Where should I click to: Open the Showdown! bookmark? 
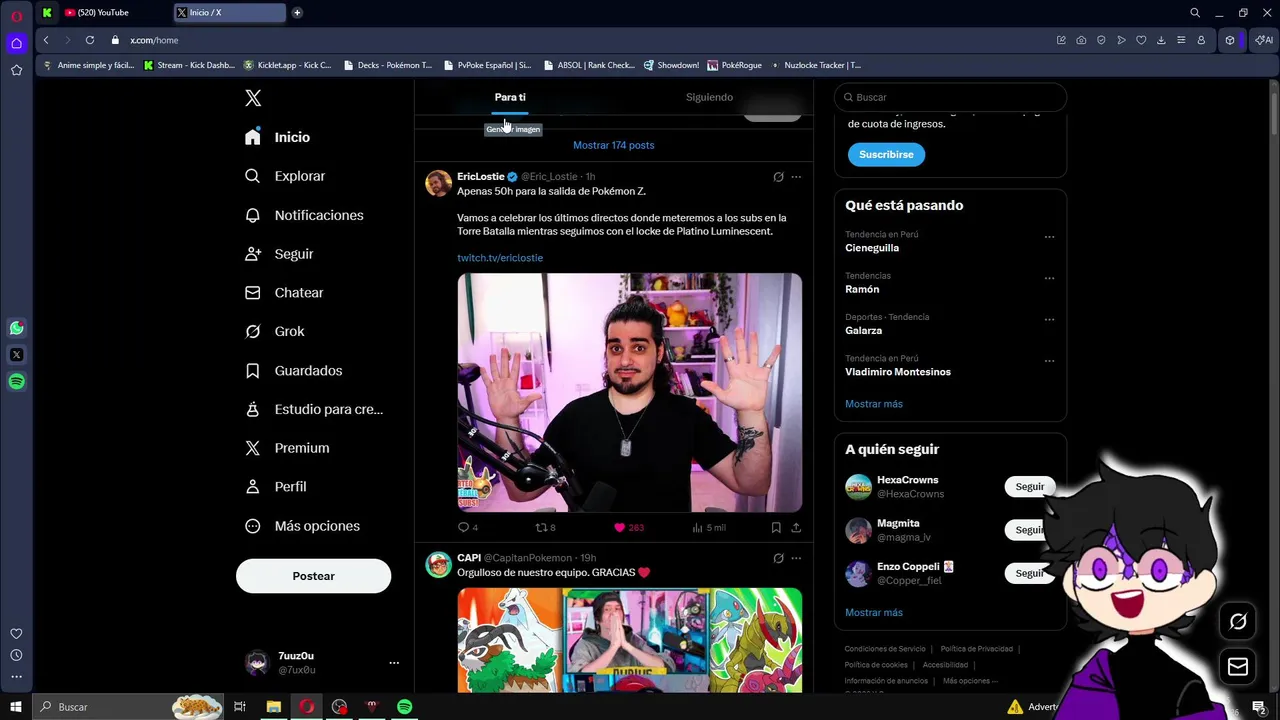pyautogui.click(x=671, y=65)
